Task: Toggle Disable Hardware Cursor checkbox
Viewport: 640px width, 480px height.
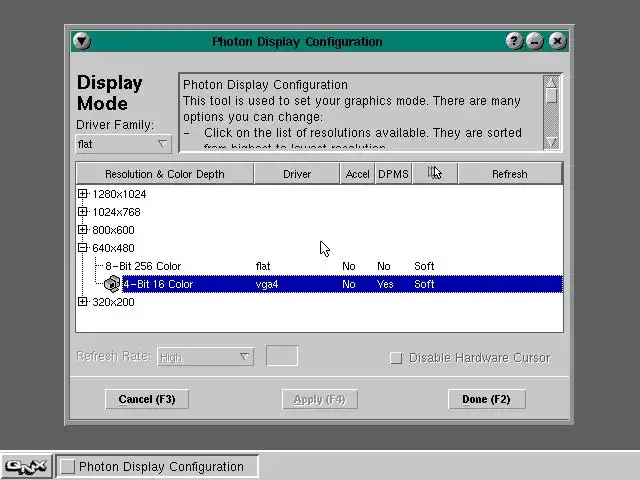Action: (396, 358)
